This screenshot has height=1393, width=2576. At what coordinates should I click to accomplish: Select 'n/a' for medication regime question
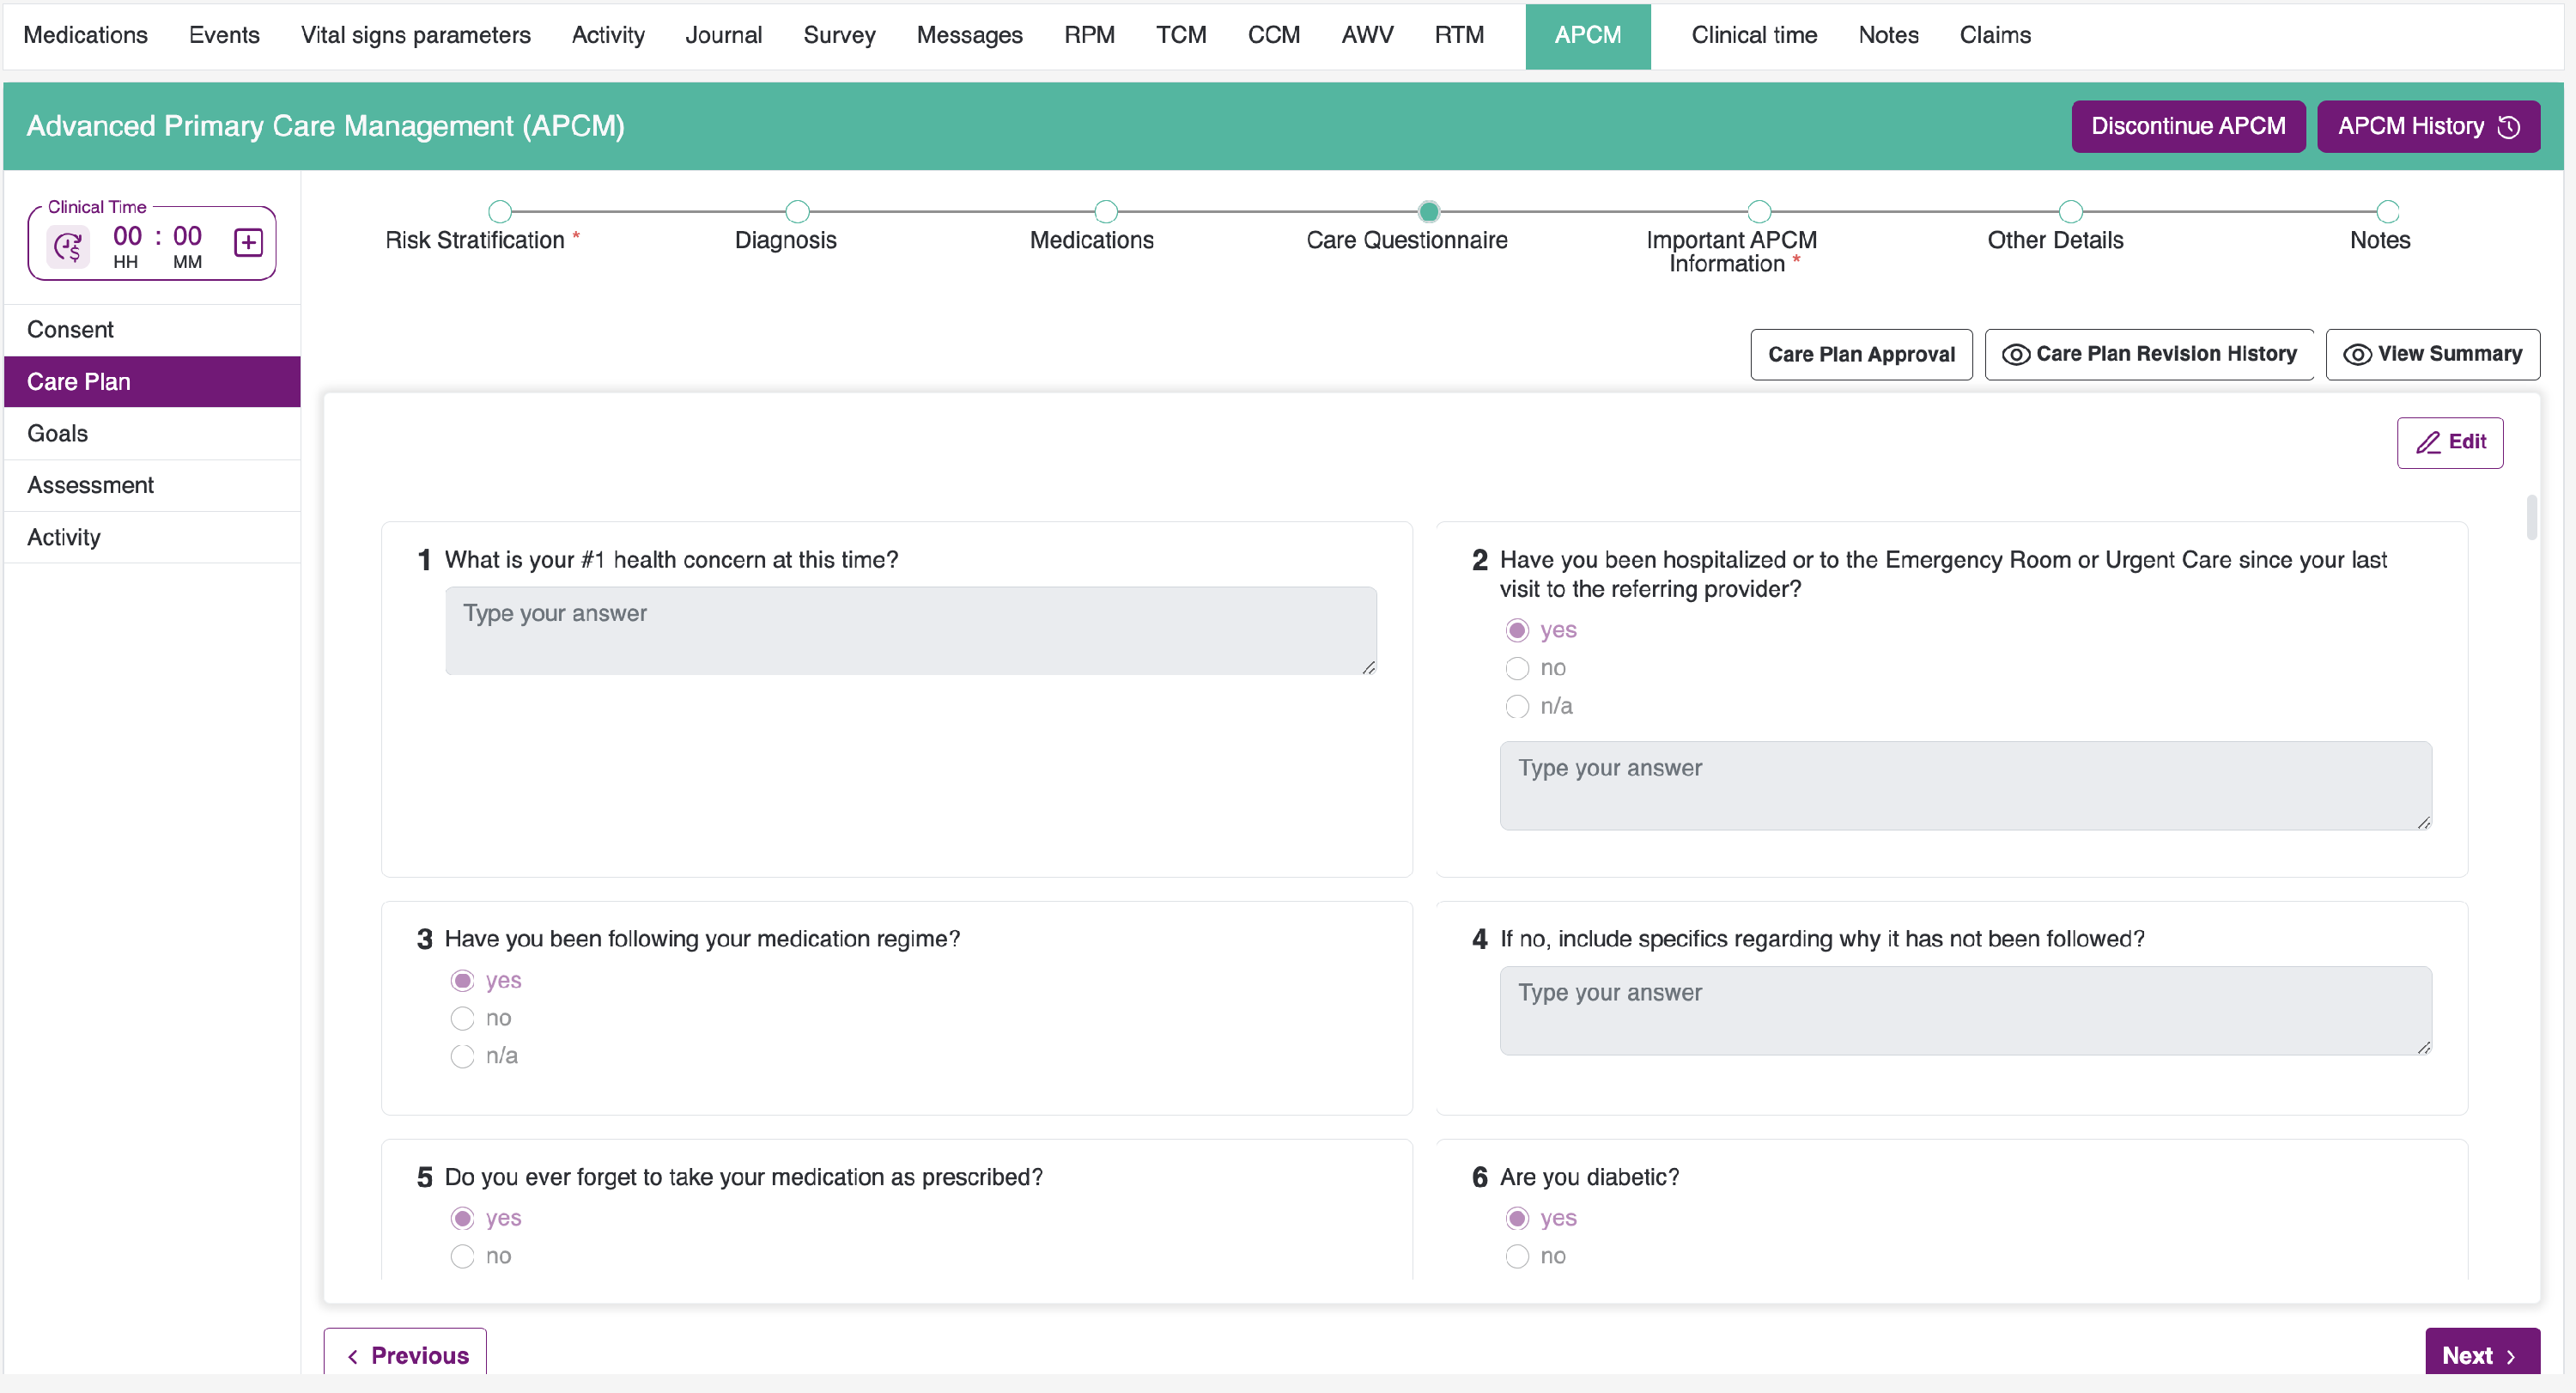(462, 1056)
